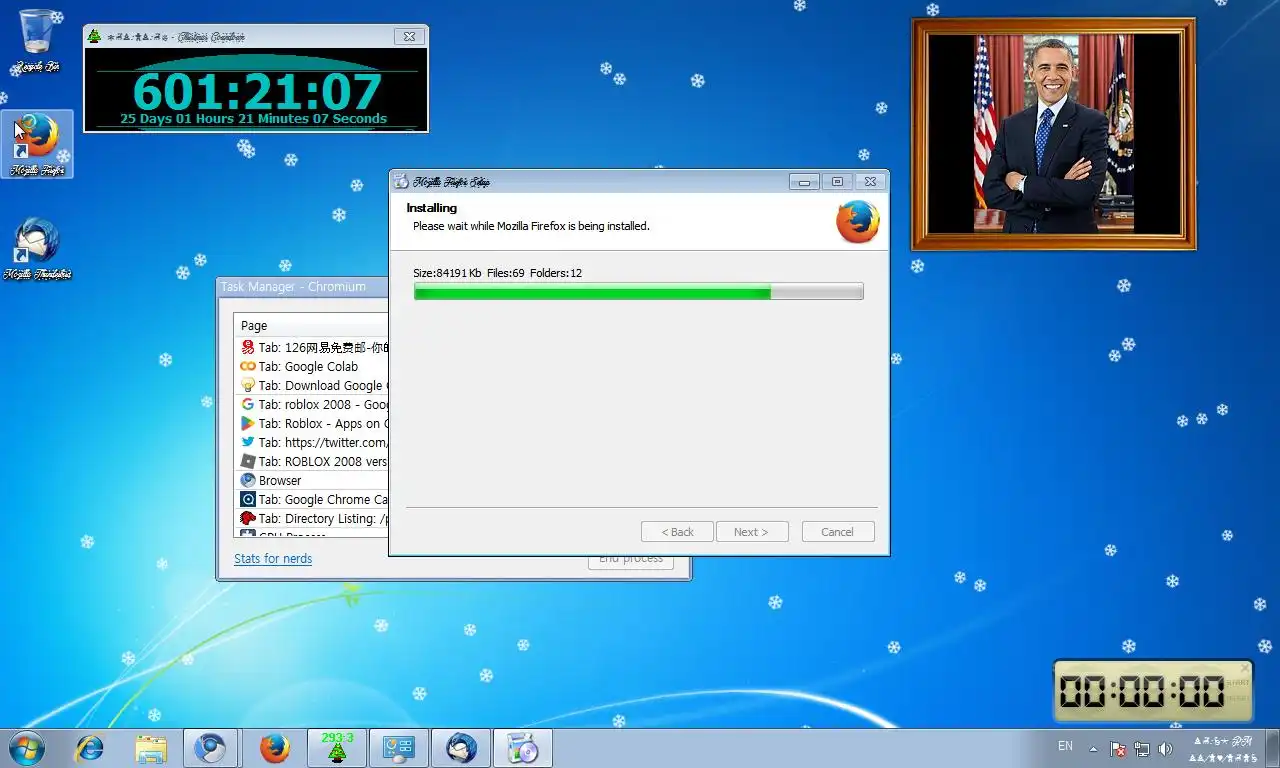
Task: Open the Stats for nerds link
Action: tap(273, 559)
